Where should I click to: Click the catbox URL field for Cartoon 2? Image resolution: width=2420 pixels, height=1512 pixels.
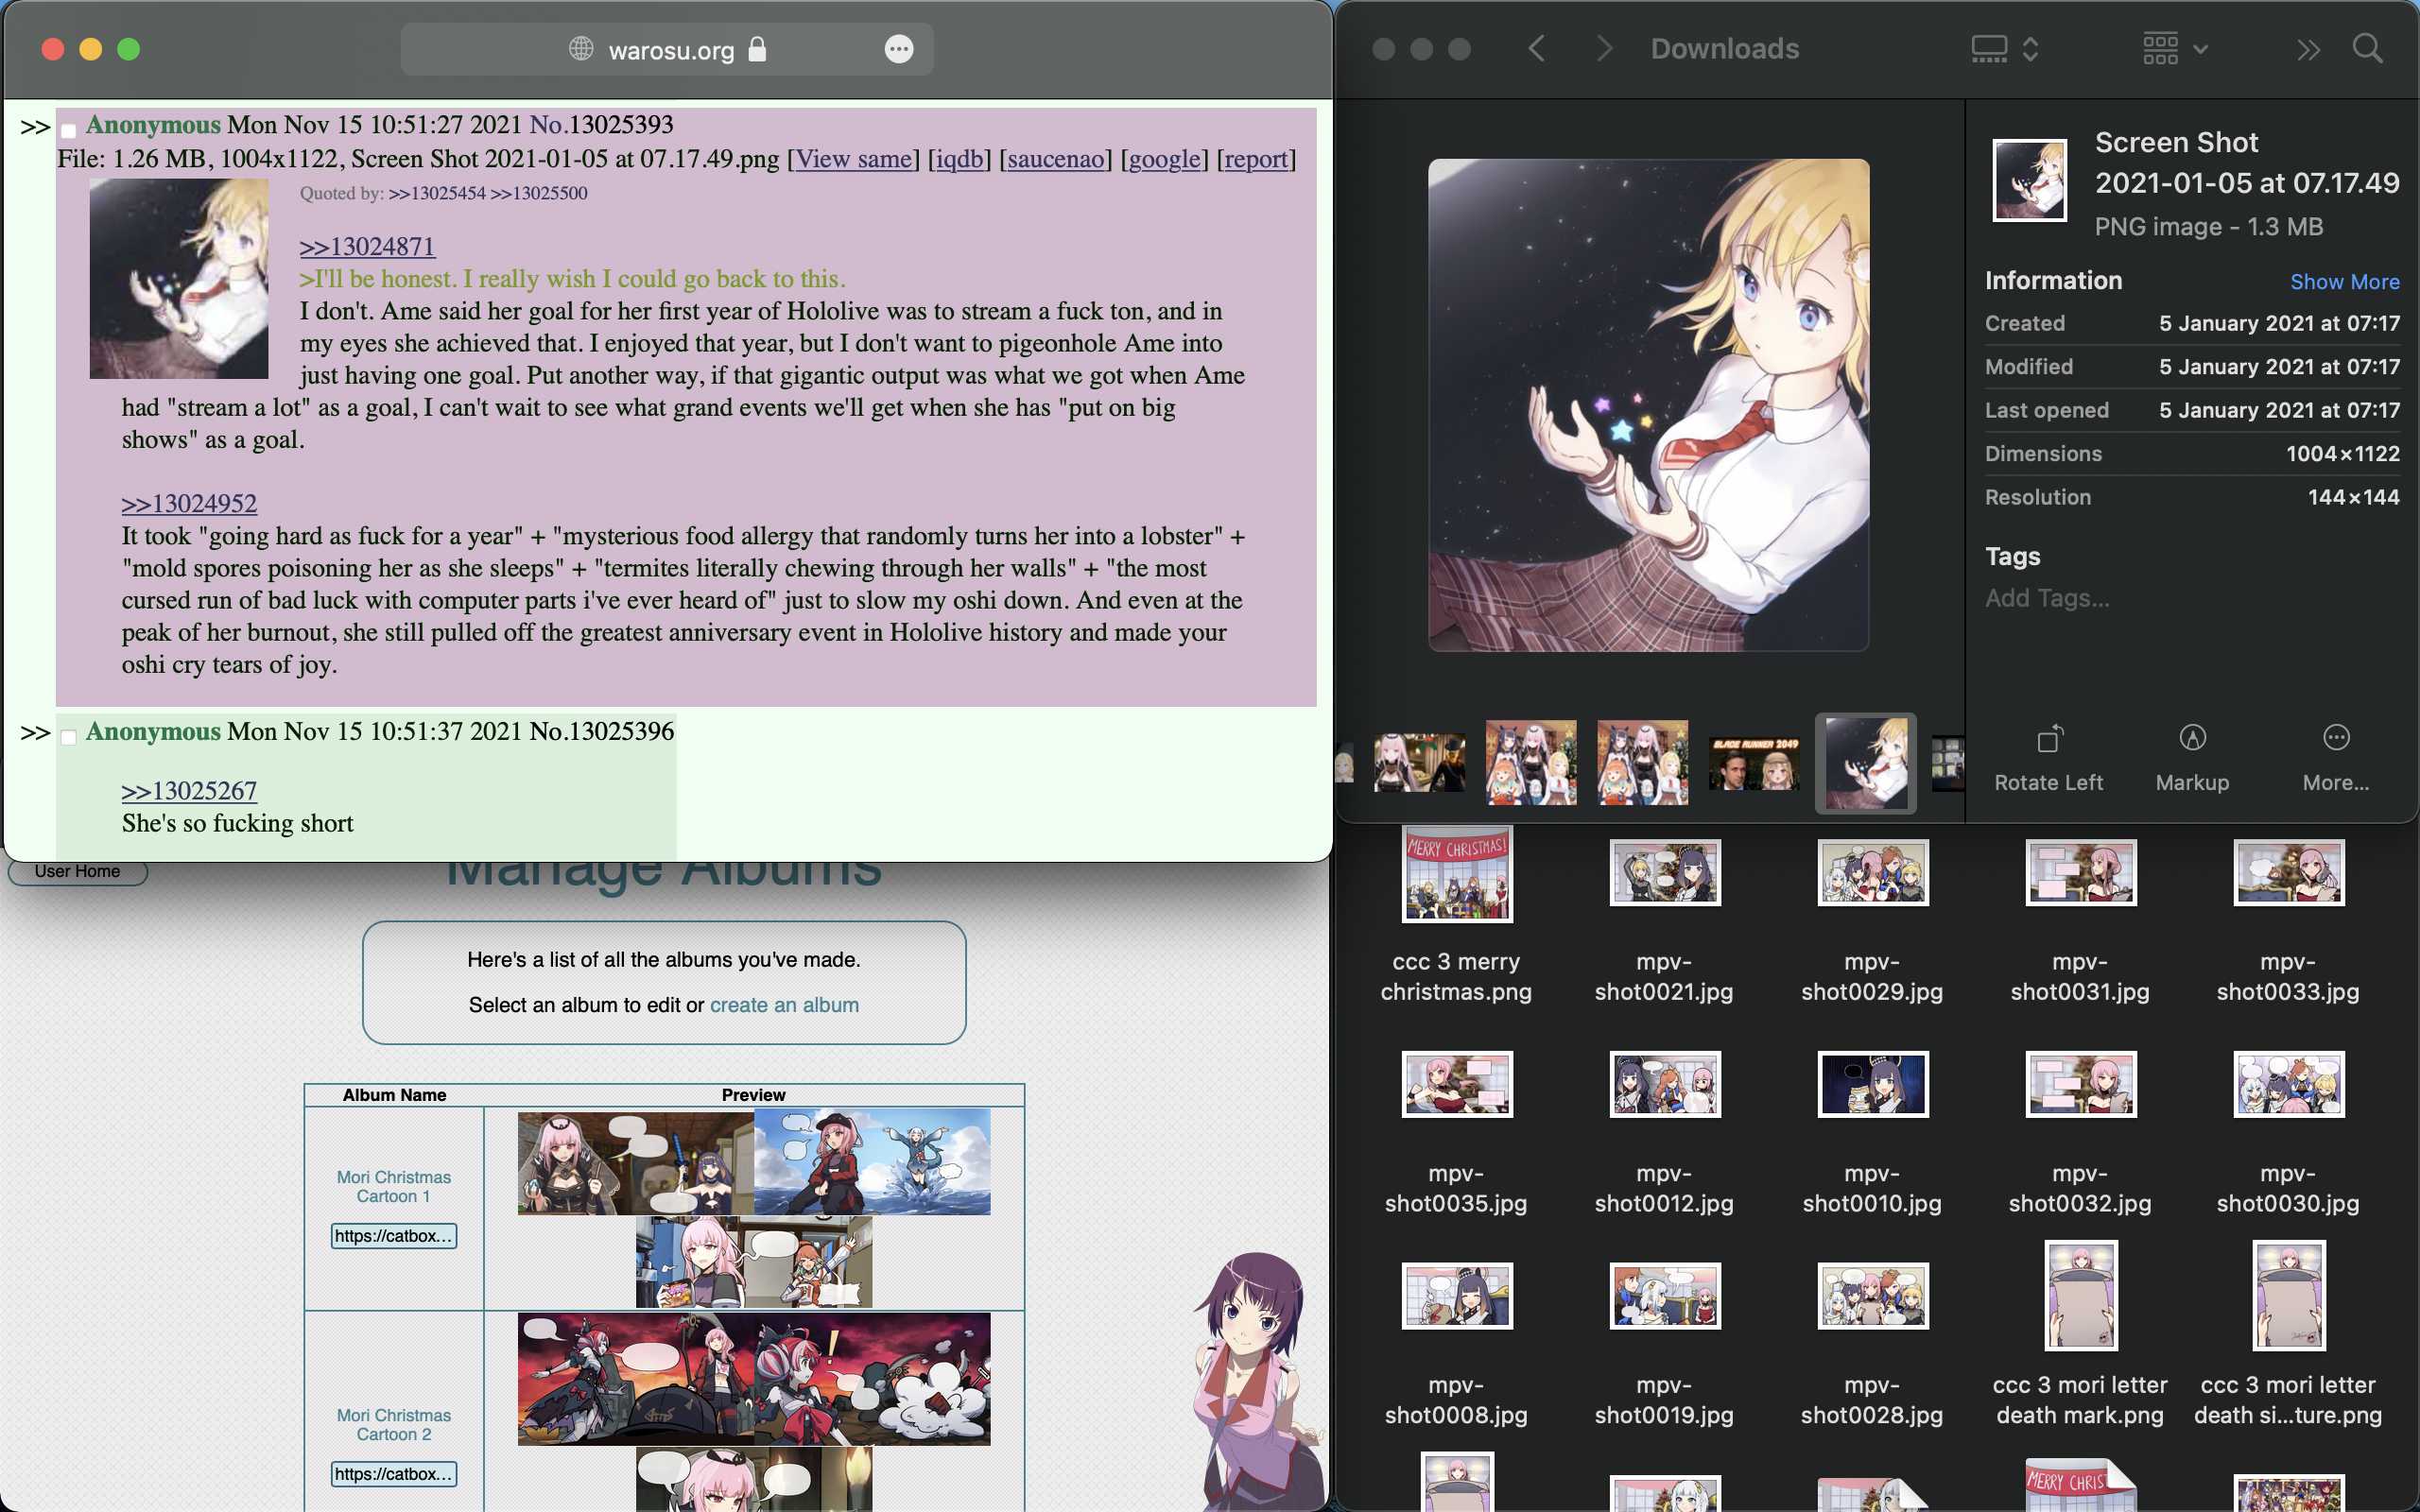point(394,1474)
